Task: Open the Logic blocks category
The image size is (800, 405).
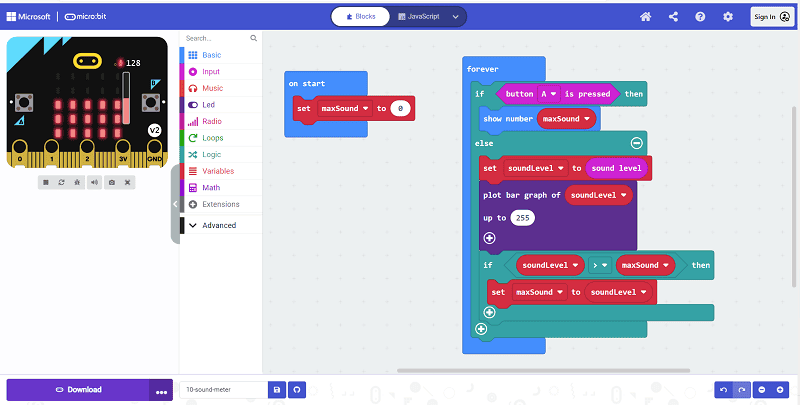Action: 221,155
